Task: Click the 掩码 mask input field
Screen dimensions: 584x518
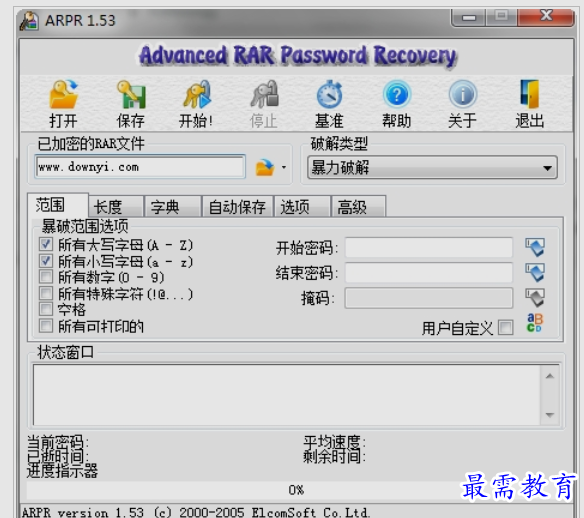Action: (429, 298)
